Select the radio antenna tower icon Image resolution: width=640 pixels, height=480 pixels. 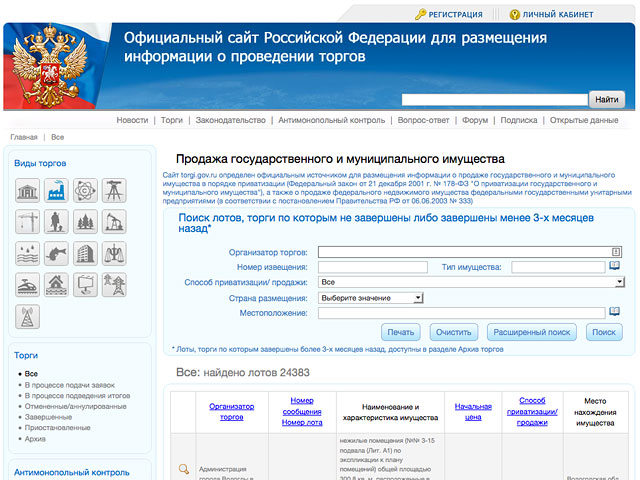[x=27, y=317]
